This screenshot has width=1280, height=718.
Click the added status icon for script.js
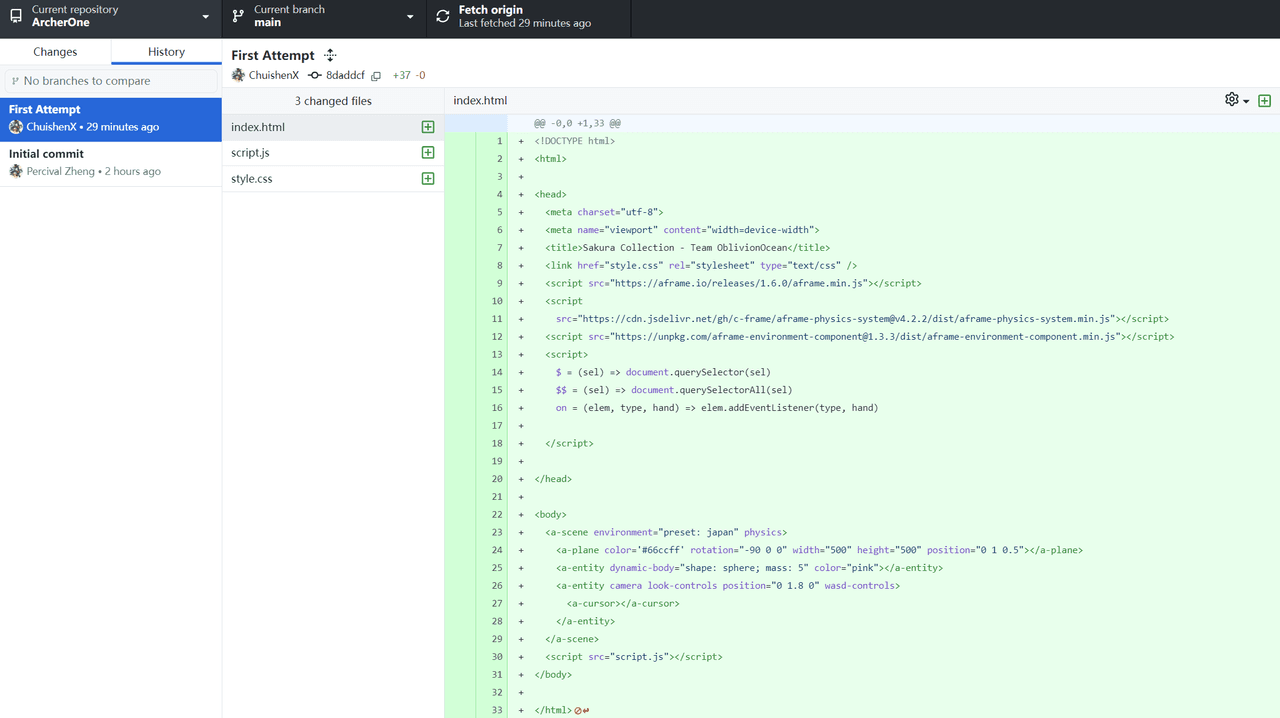coord(428,153)
